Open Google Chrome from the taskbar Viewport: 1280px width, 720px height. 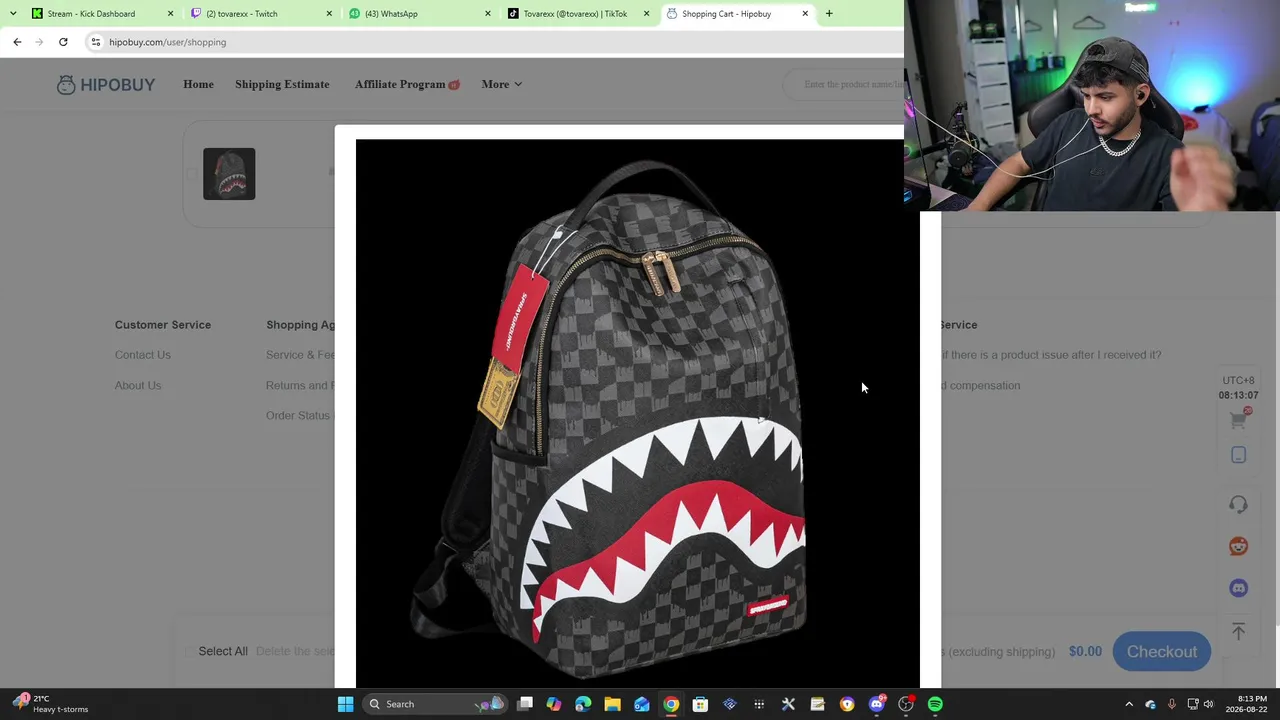tap(671, 704)
